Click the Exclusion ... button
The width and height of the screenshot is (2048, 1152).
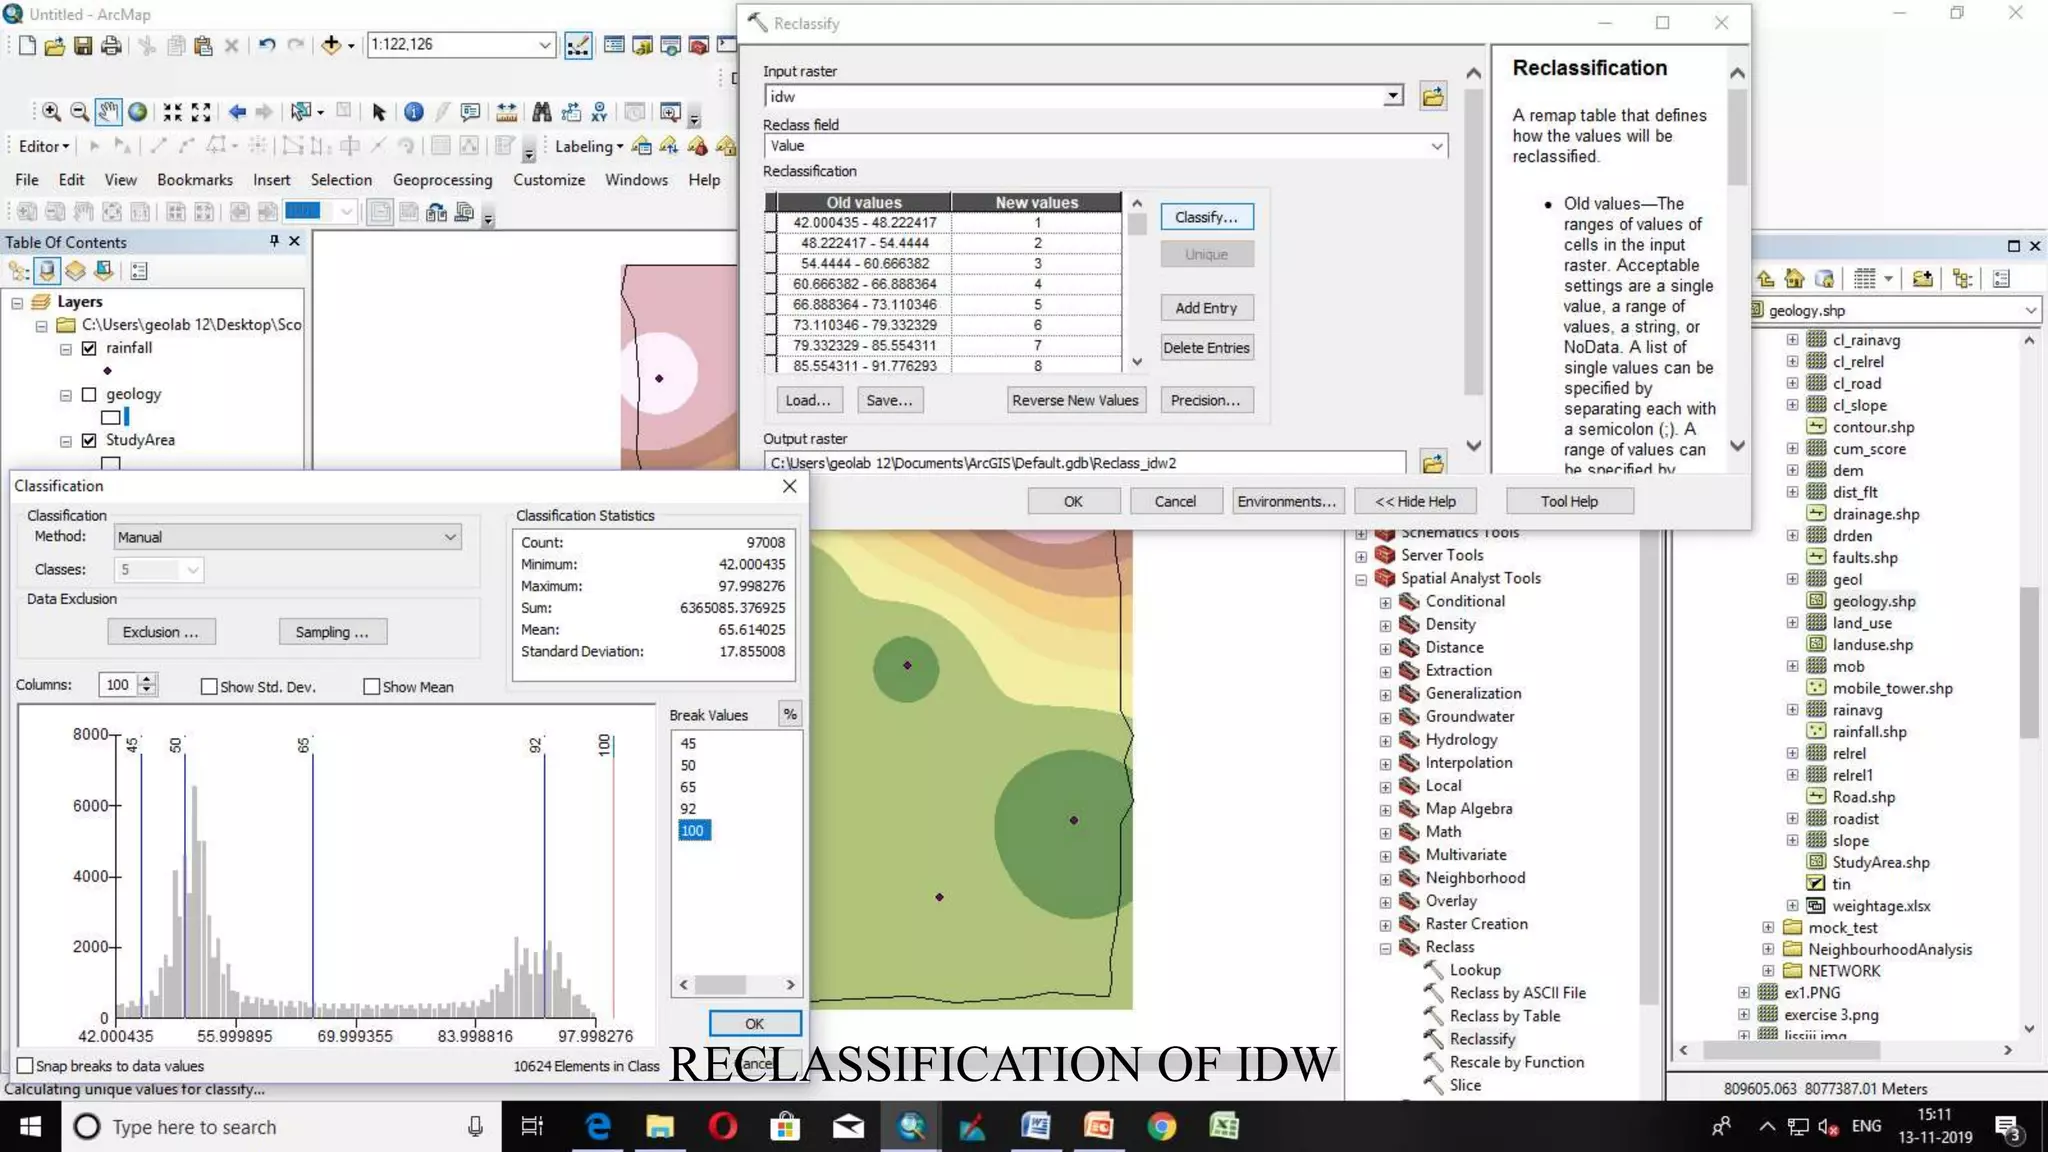pos(160,632)
